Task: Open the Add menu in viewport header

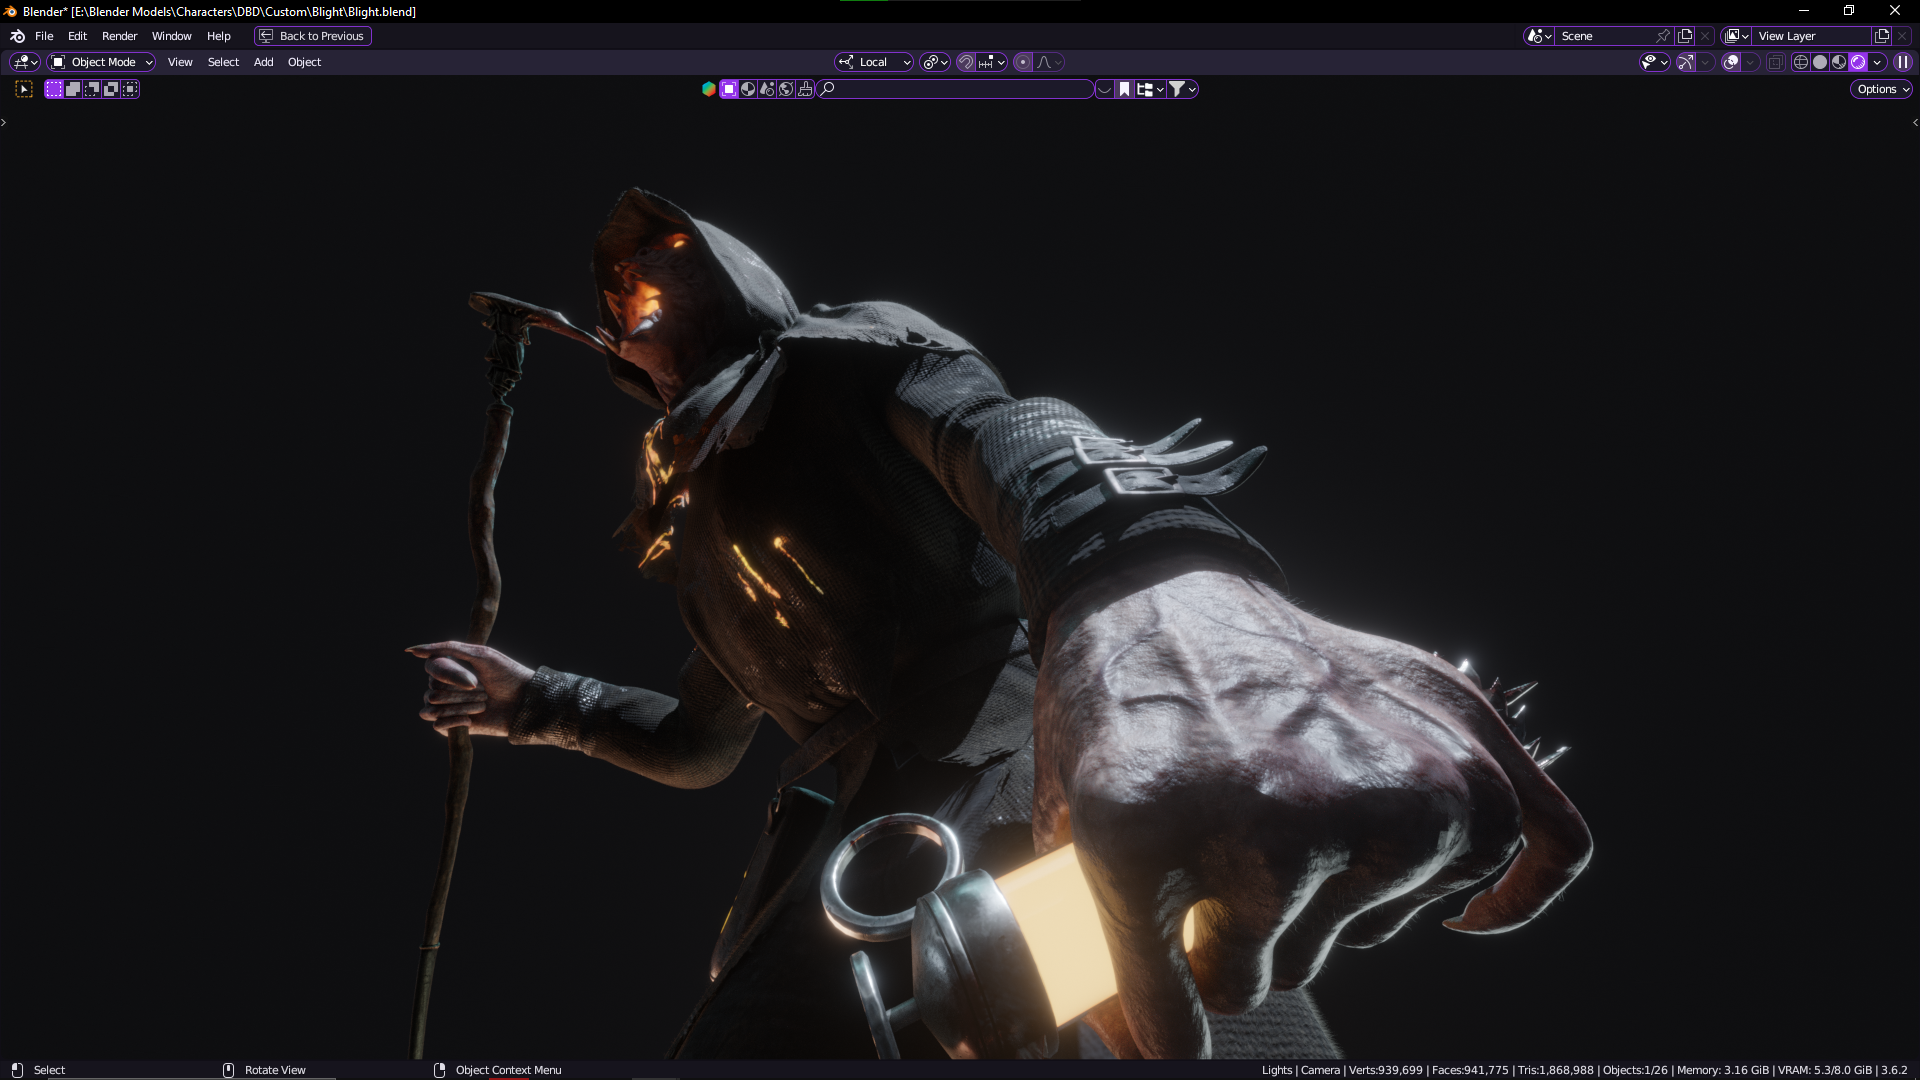Action: [x=263, y=62]
